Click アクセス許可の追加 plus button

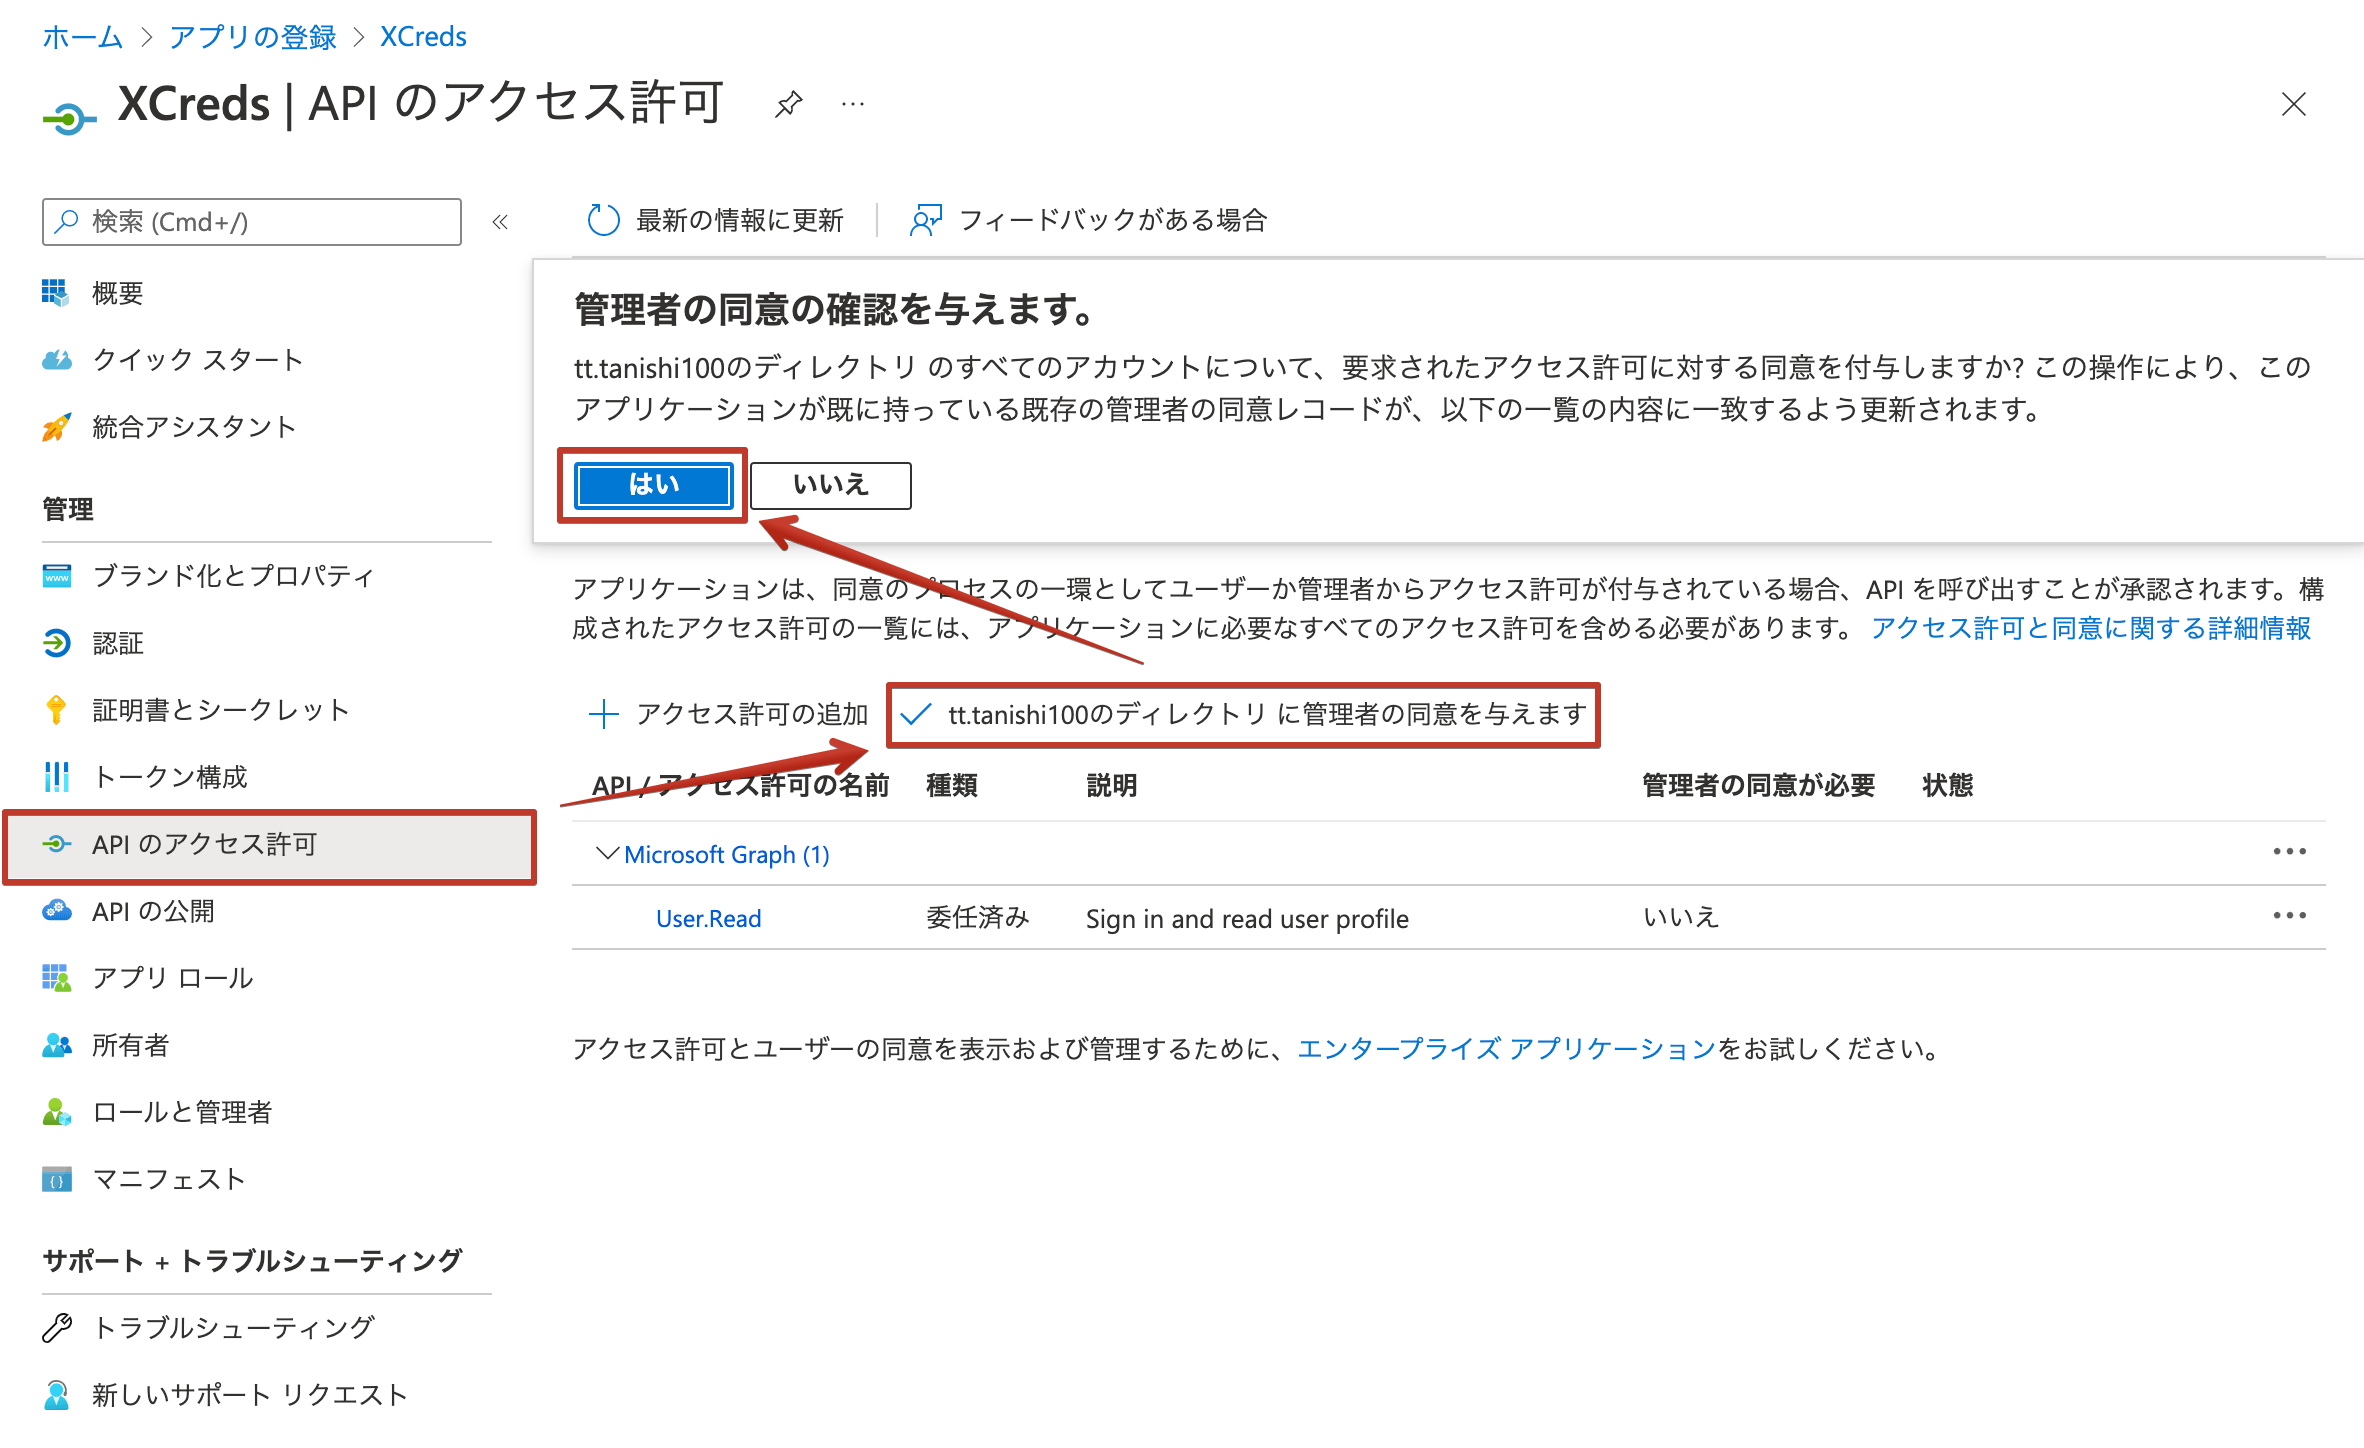728,714
